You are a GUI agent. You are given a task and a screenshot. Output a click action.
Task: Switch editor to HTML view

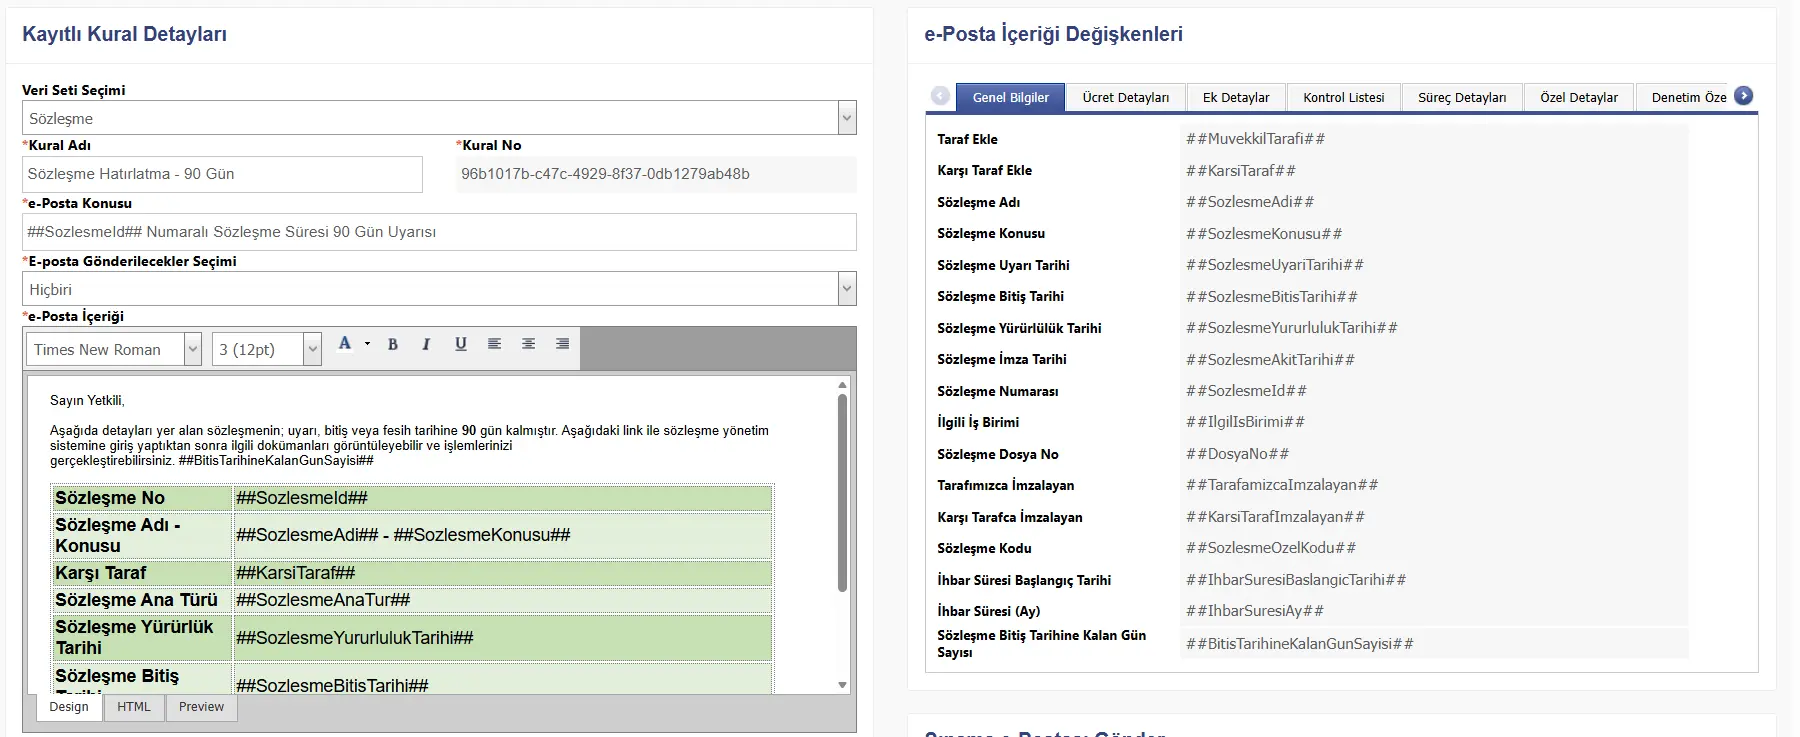(134, 707)
